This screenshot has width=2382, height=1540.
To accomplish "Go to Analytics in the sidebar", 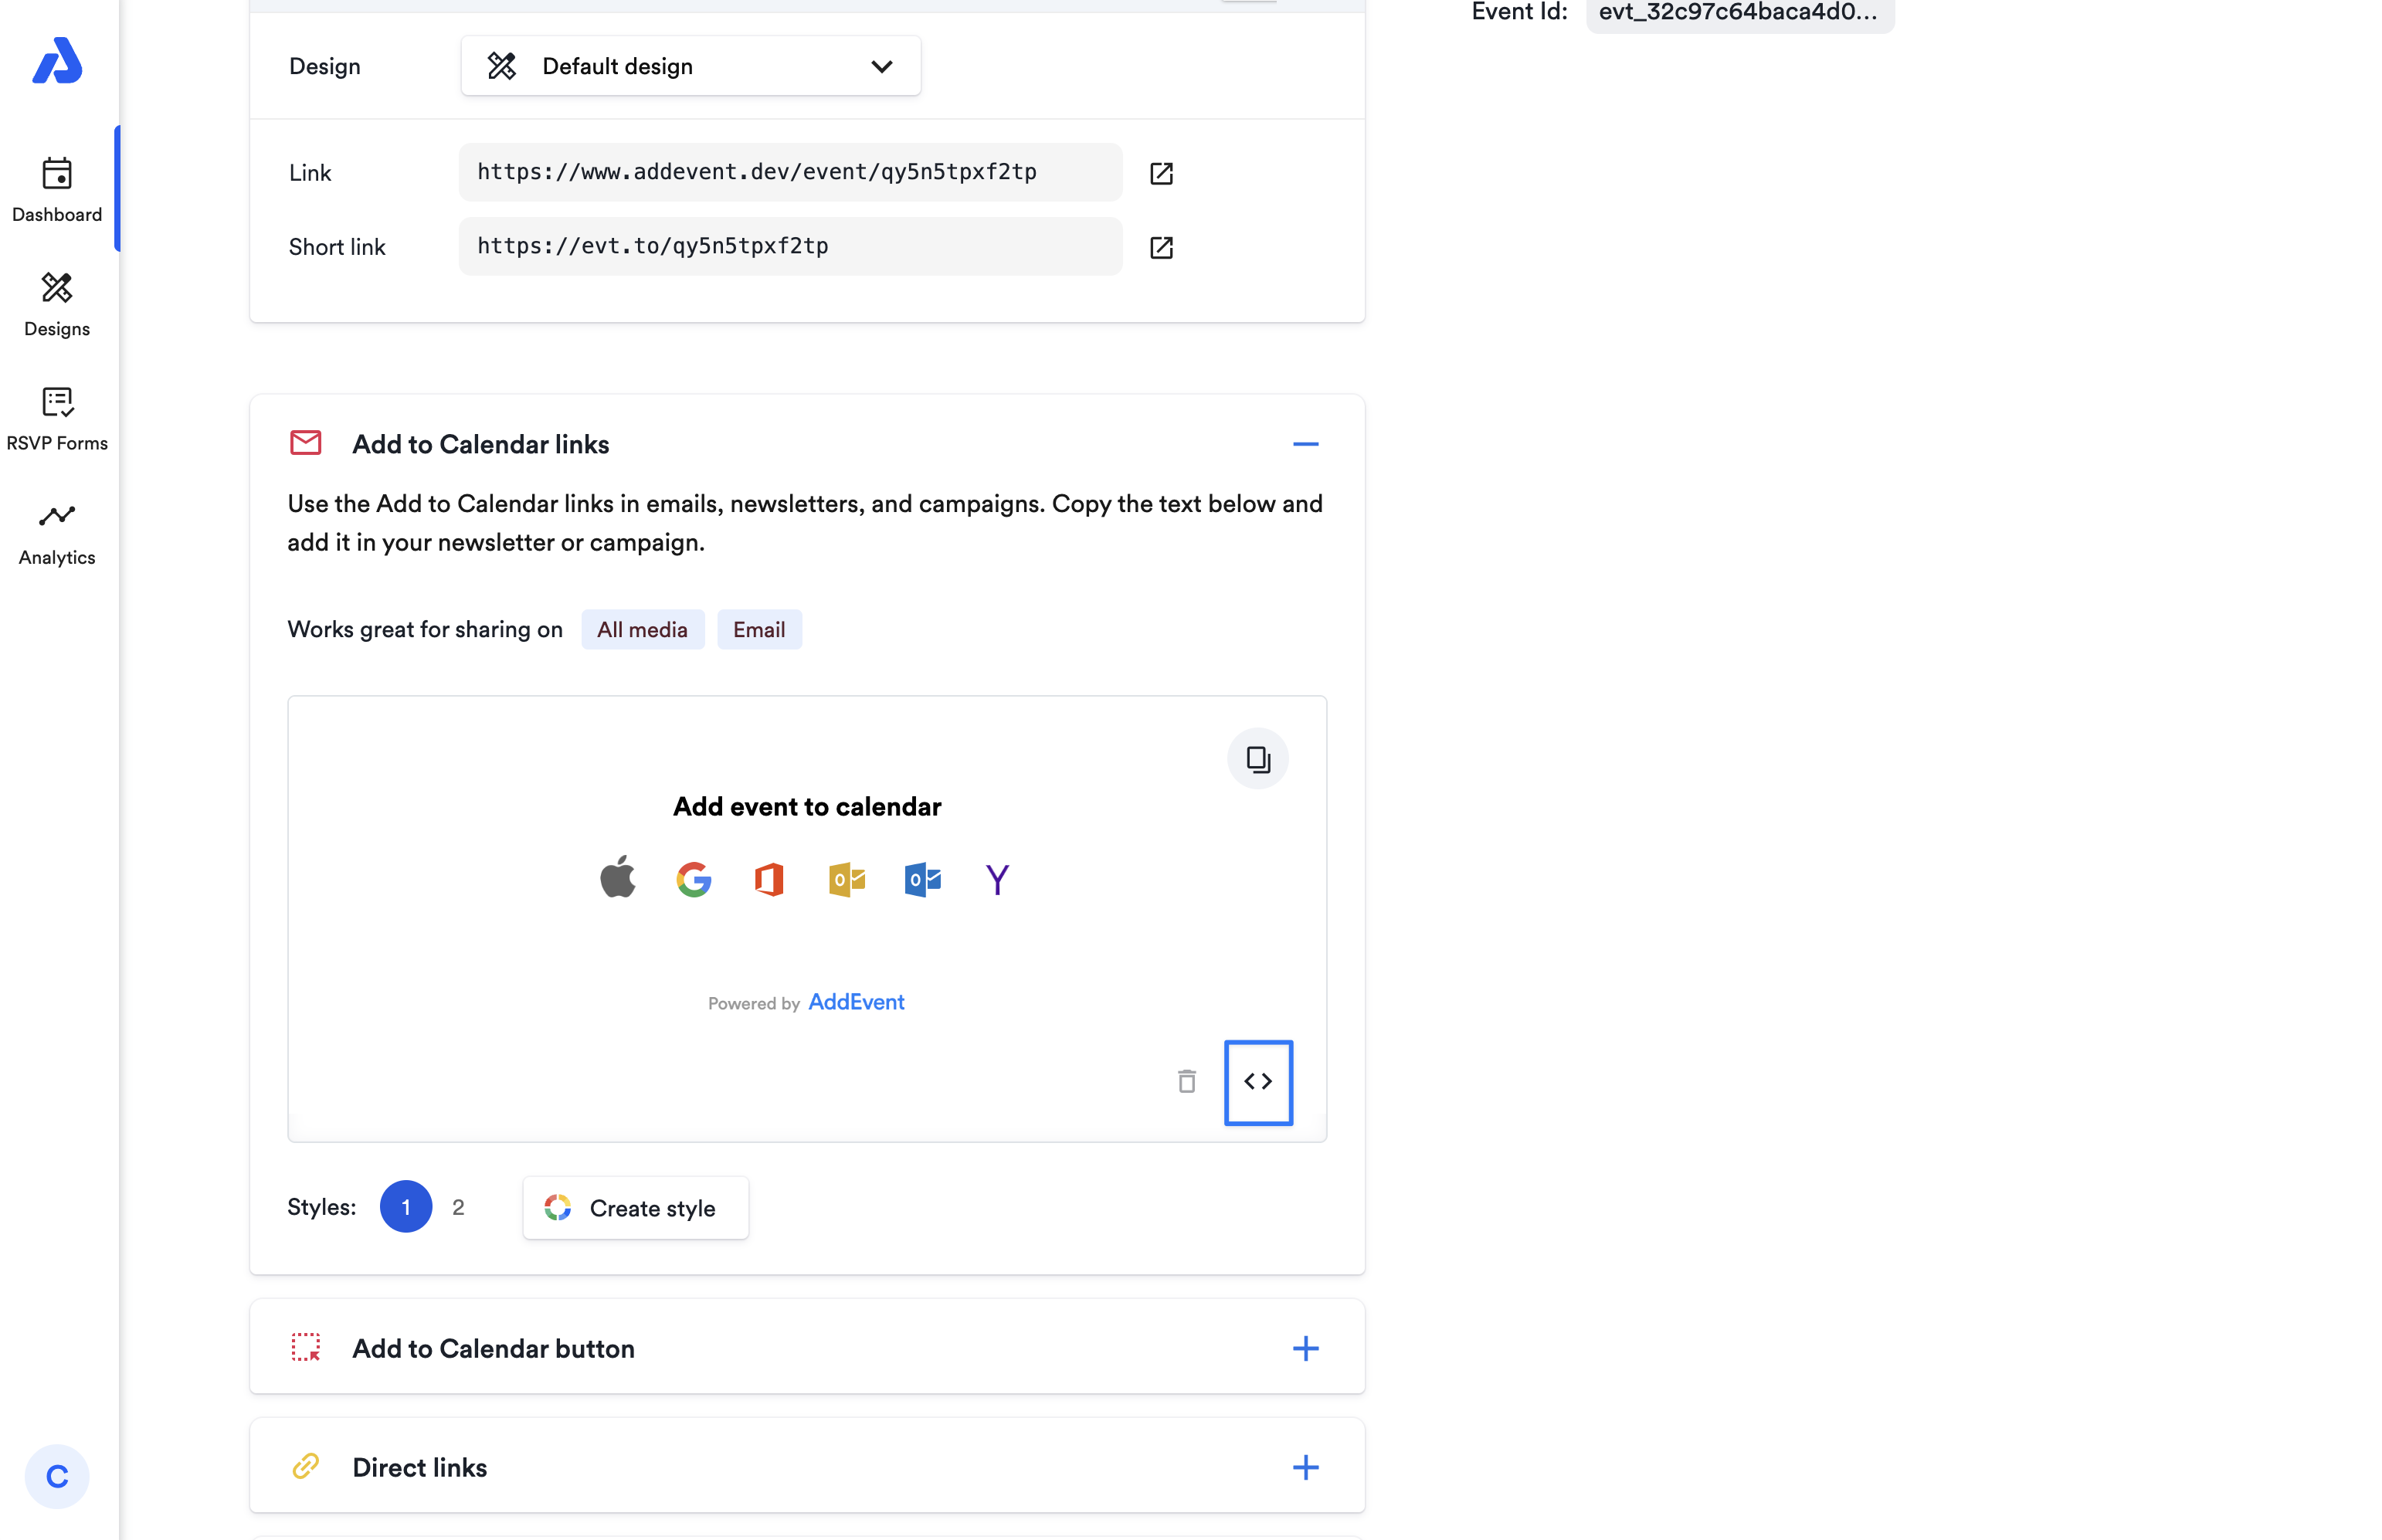I will tap(57, 533).
